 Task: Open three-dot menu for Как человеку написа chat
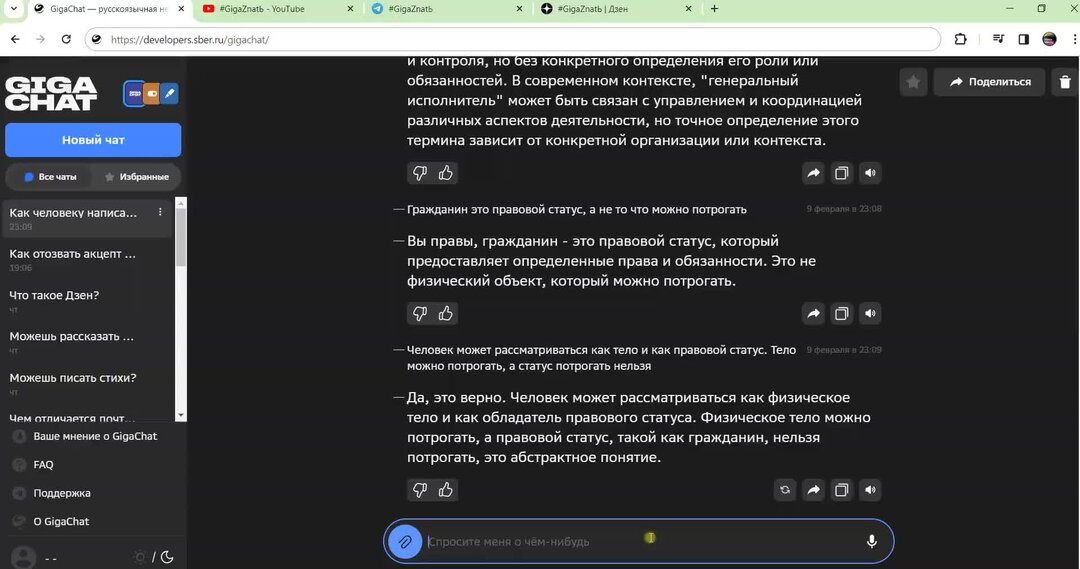pos(160,212)
